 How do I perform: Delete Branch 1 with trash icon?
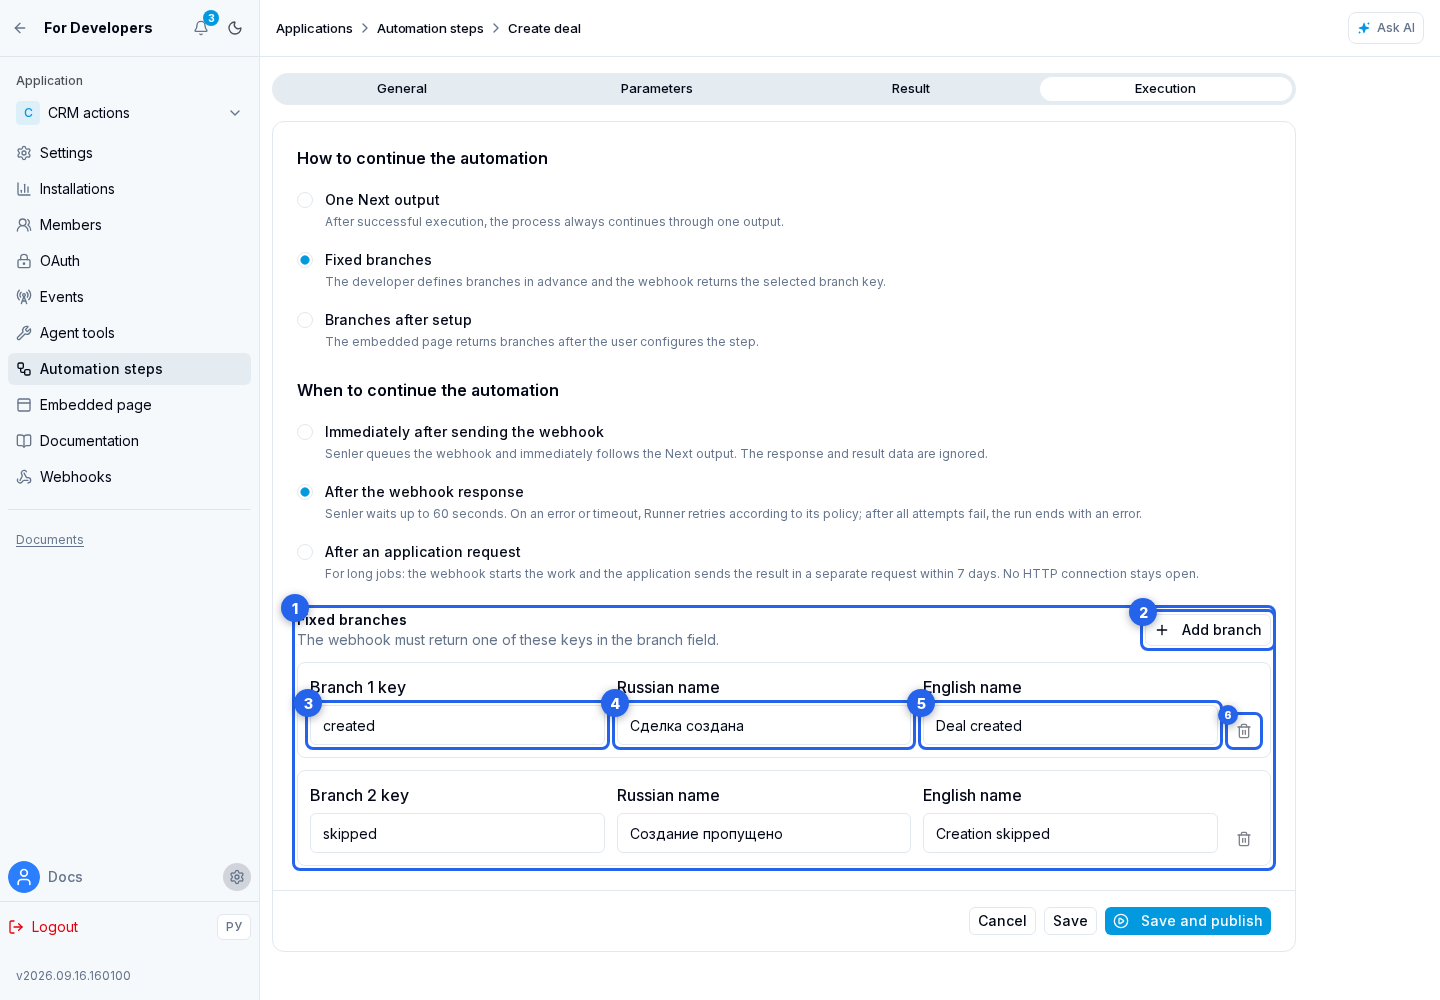(1244, 731)
